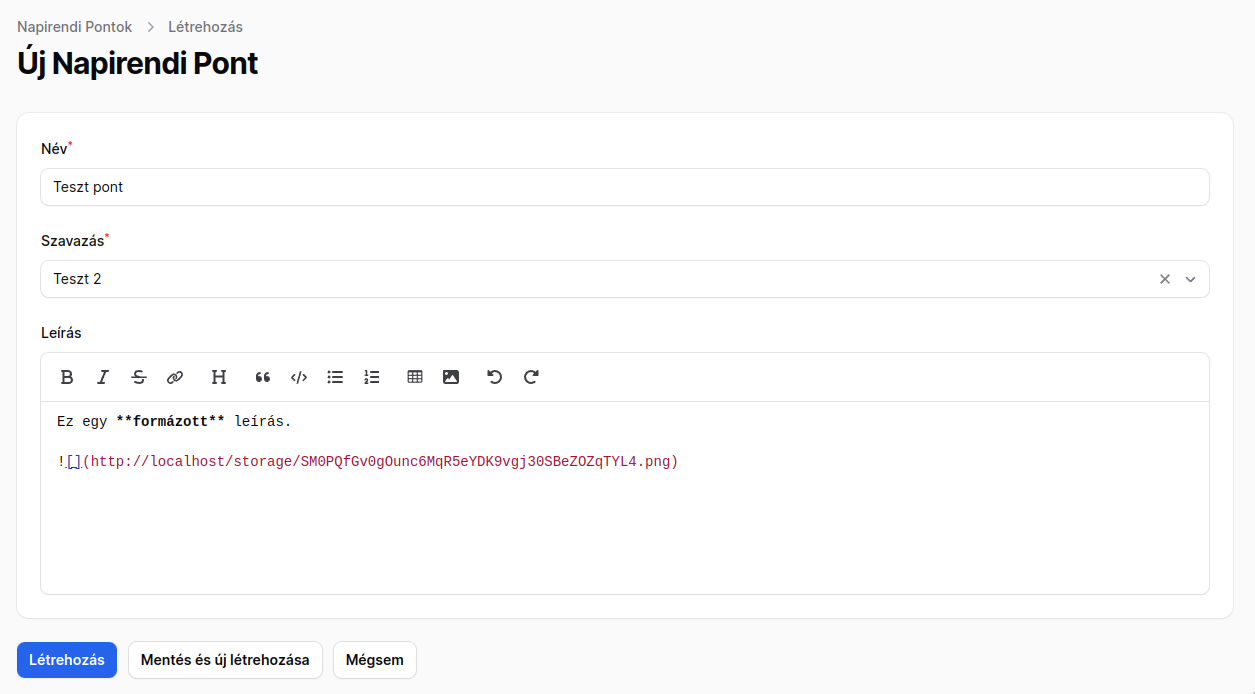Viewport: 1255px width, 694px height.
Task: Clear the Szavazás selection with the X
Action: tap(1165, 279)
